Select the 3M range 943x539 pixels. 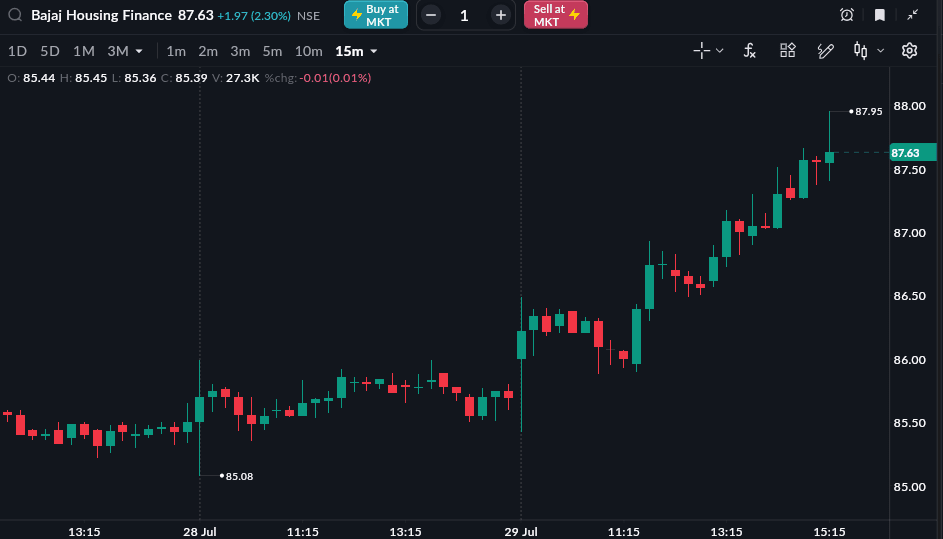click(118, 51)
